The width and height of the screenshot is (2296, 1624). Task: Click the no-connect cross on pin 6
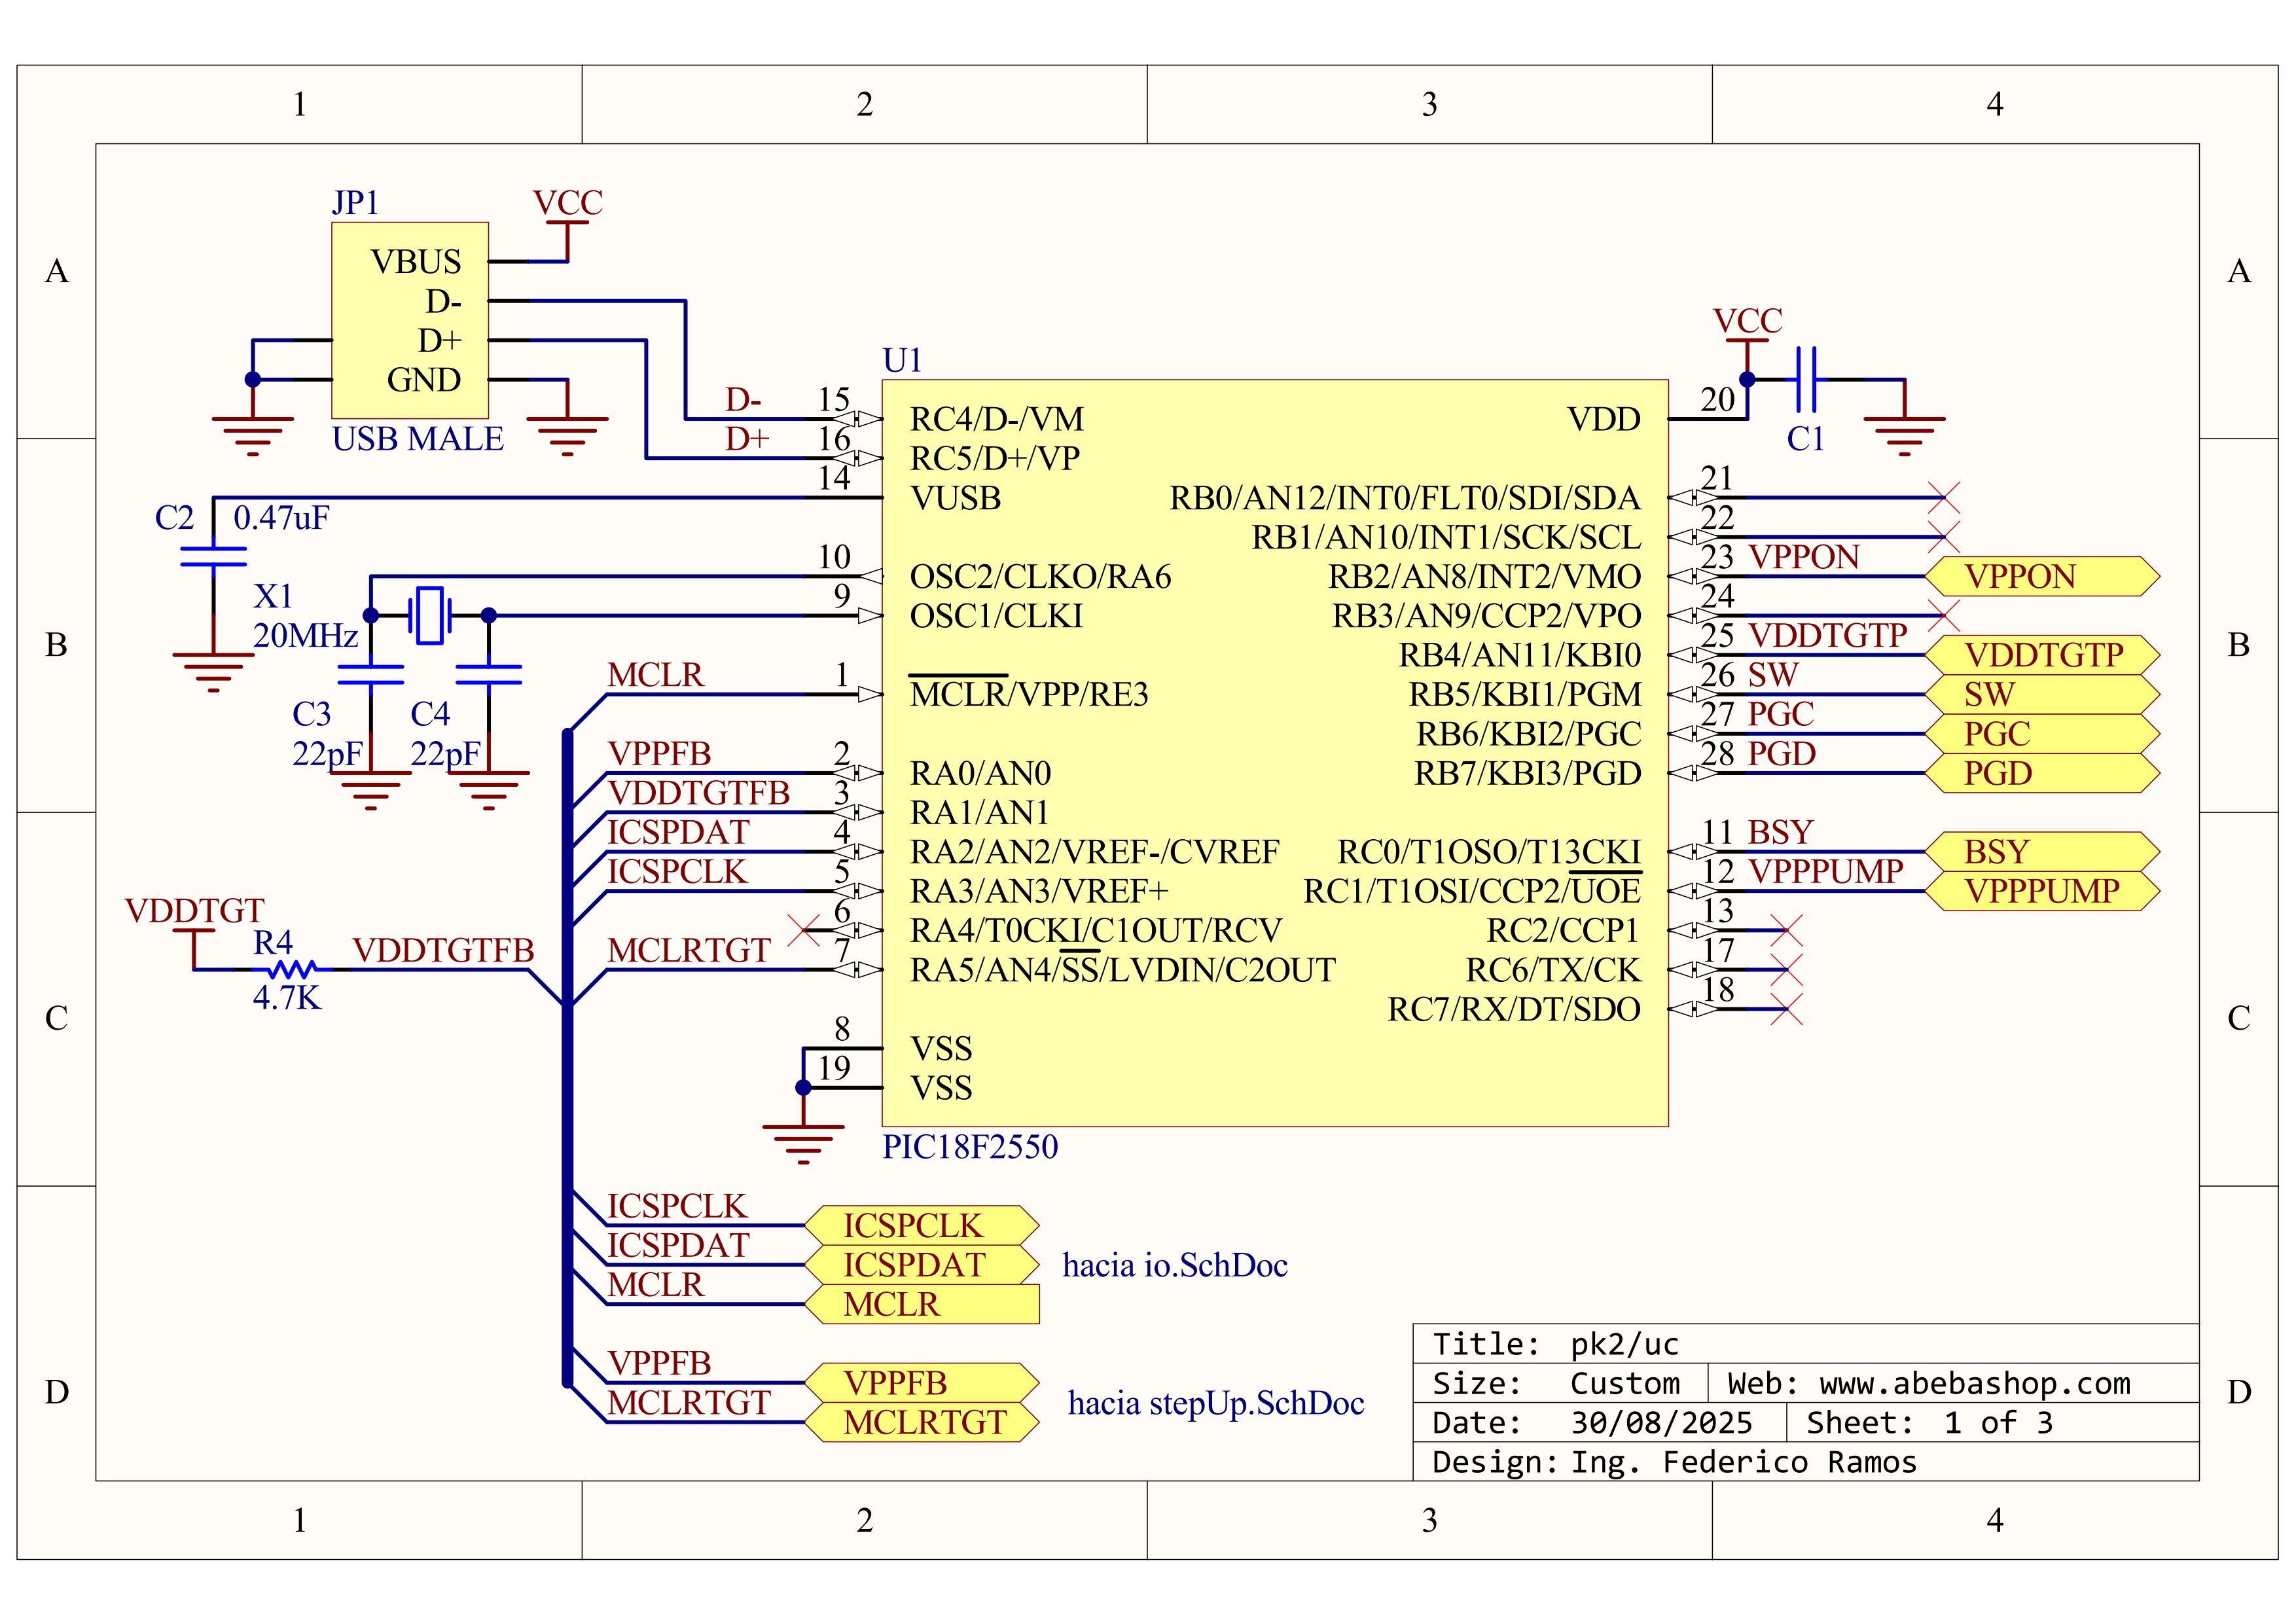click(803, 930)
